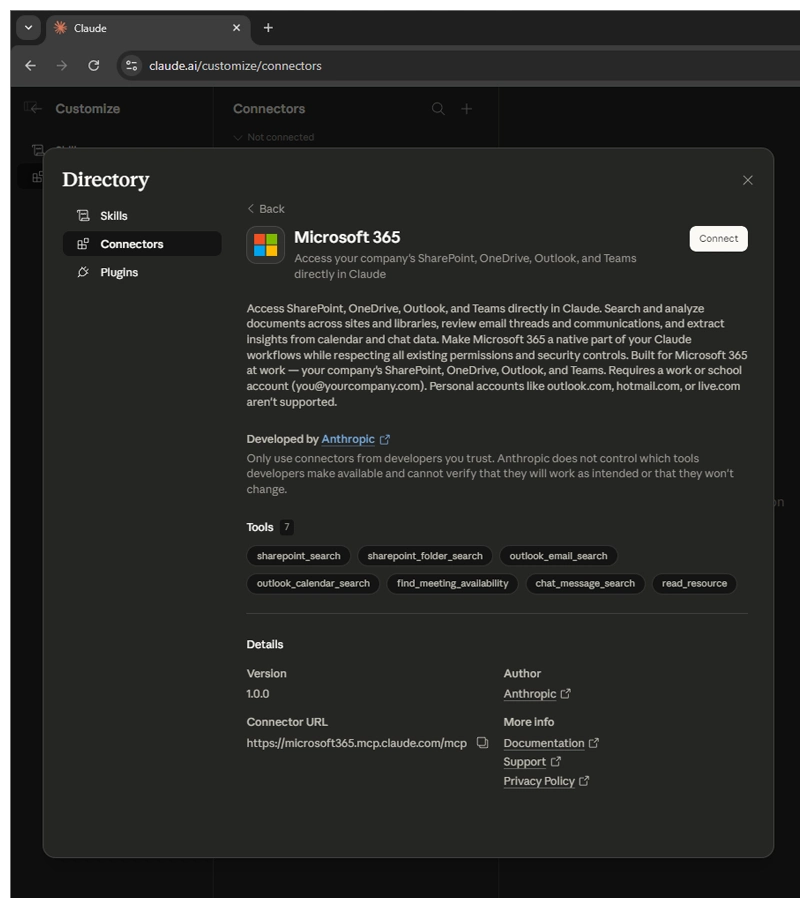Click the Microsoft 365 logo icon
800x898 pixels.
265,245
